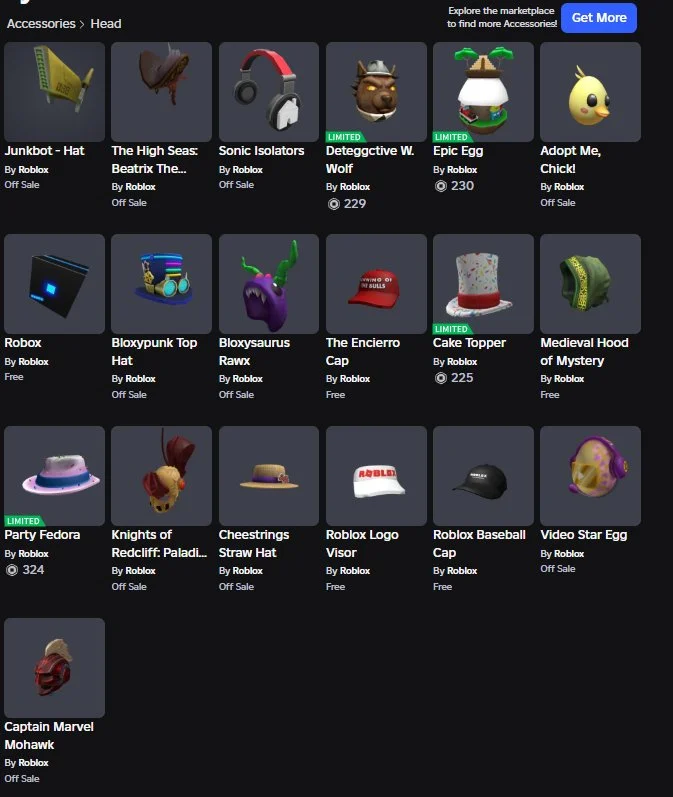The image size is (673, 797).
Task: Open the Deteggctive W. Wolf item picture
Action: tap(376, 92)
